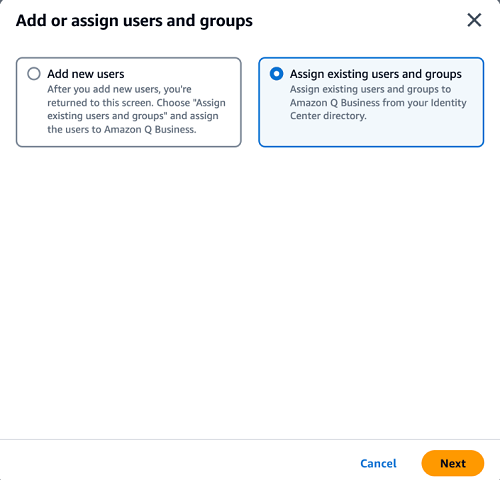Click the Assign existing users and groups title
Screen dimensions: 500x480
(376, 74)
